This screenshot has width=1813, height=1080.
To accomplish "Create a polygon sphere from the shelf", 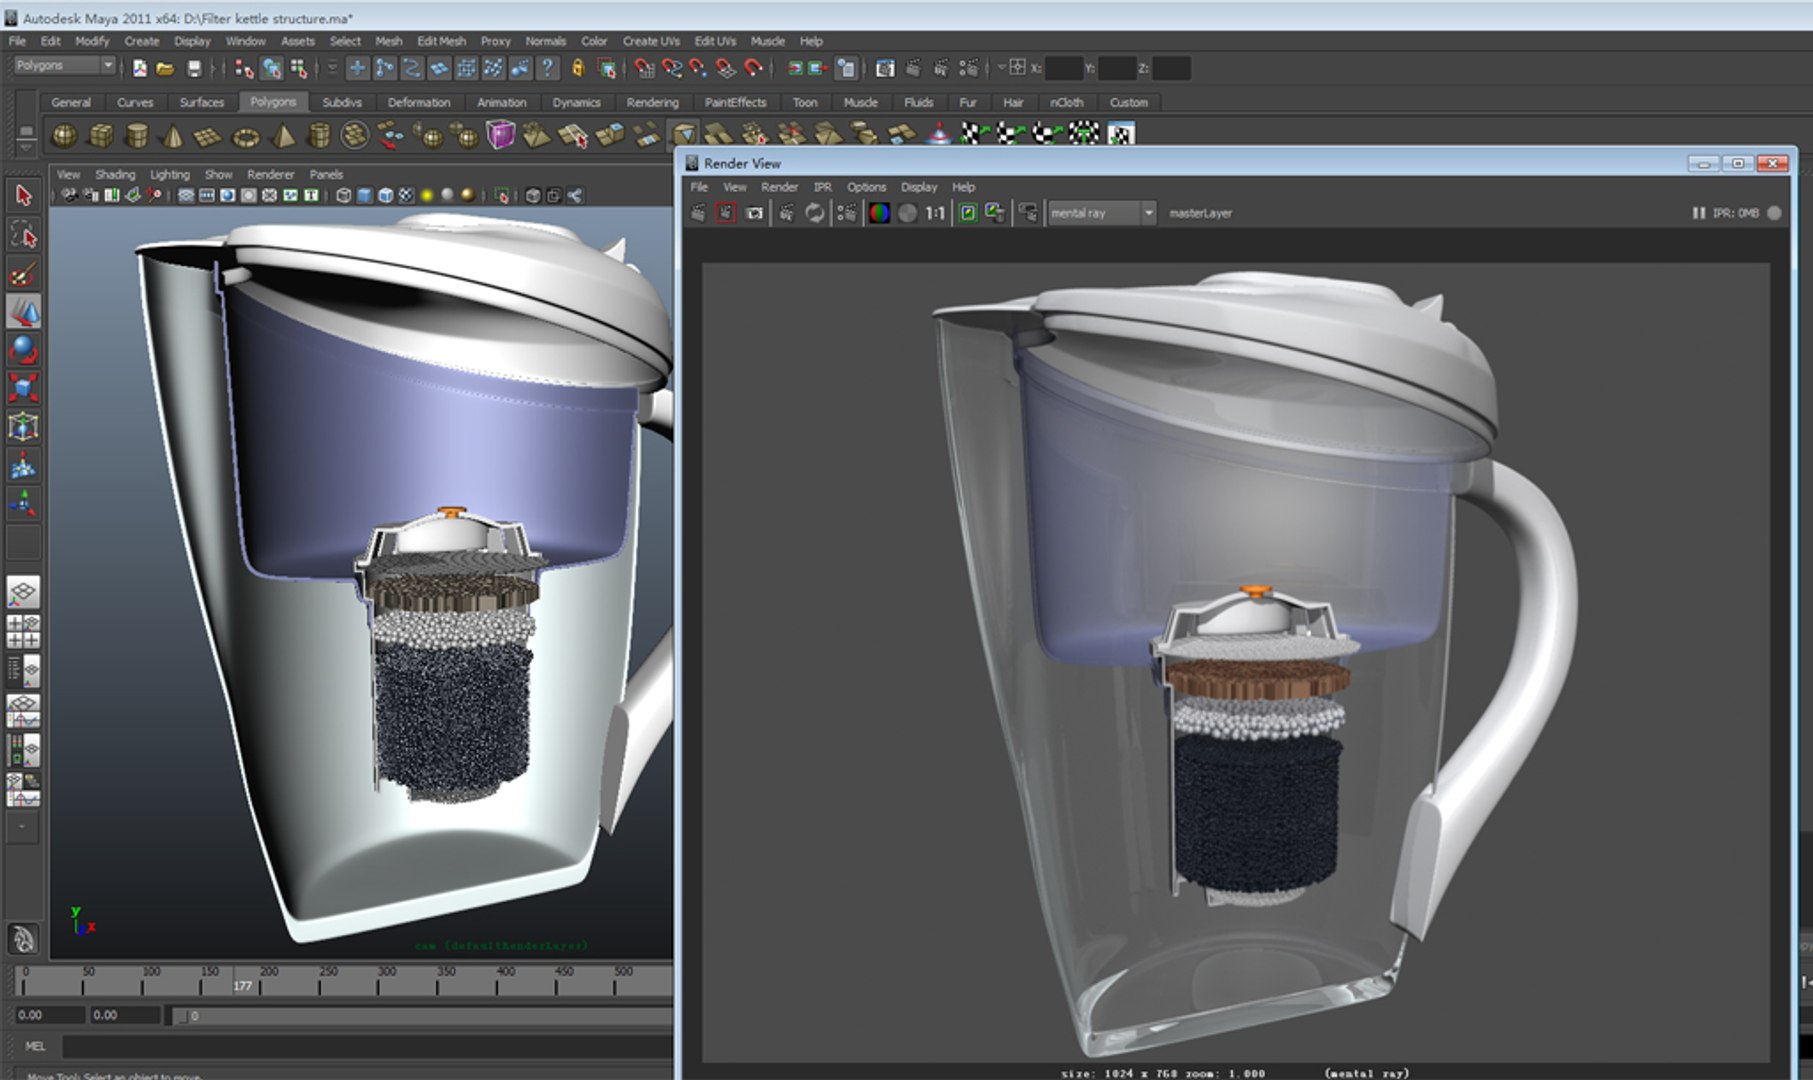I will point(65,135).
